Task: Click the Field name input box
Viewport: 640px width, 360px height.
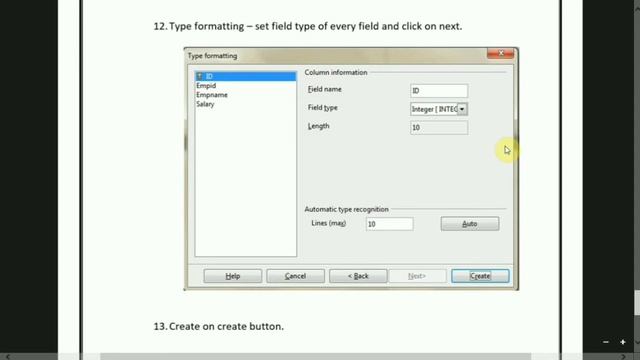Action: (439, 91)
